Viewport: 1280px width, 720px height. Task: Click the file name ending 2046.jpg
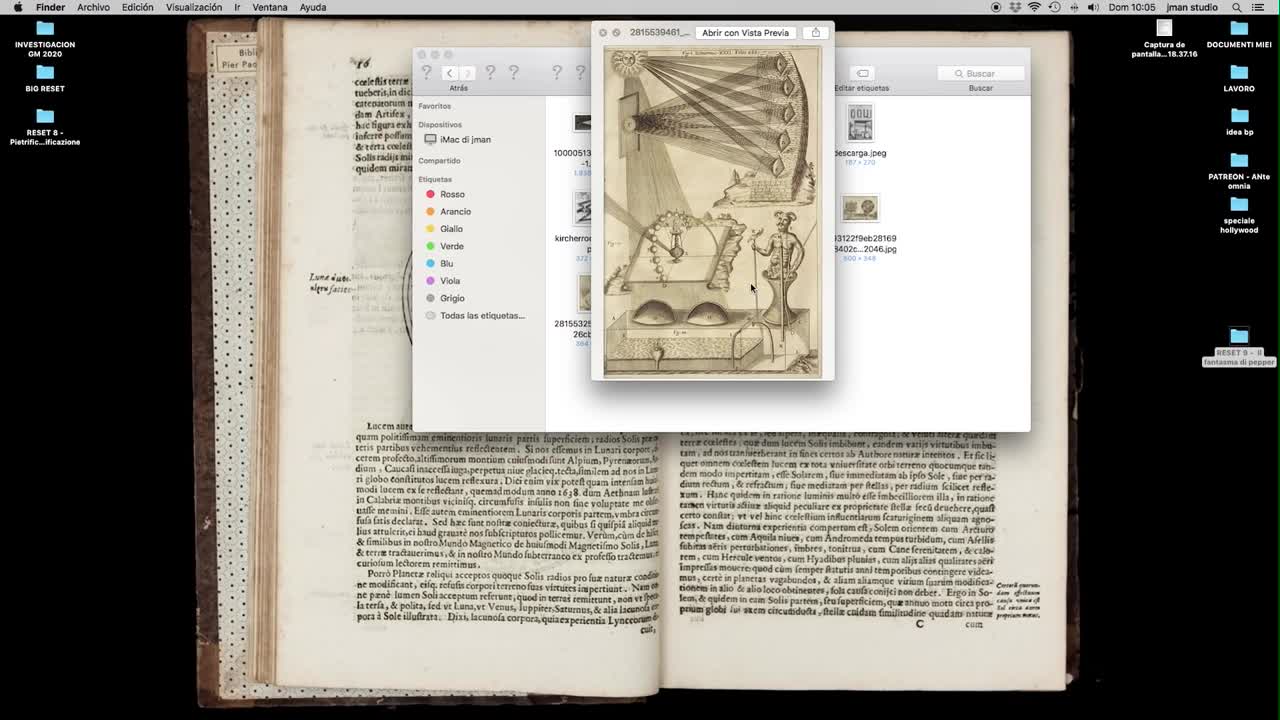[866, 244]
